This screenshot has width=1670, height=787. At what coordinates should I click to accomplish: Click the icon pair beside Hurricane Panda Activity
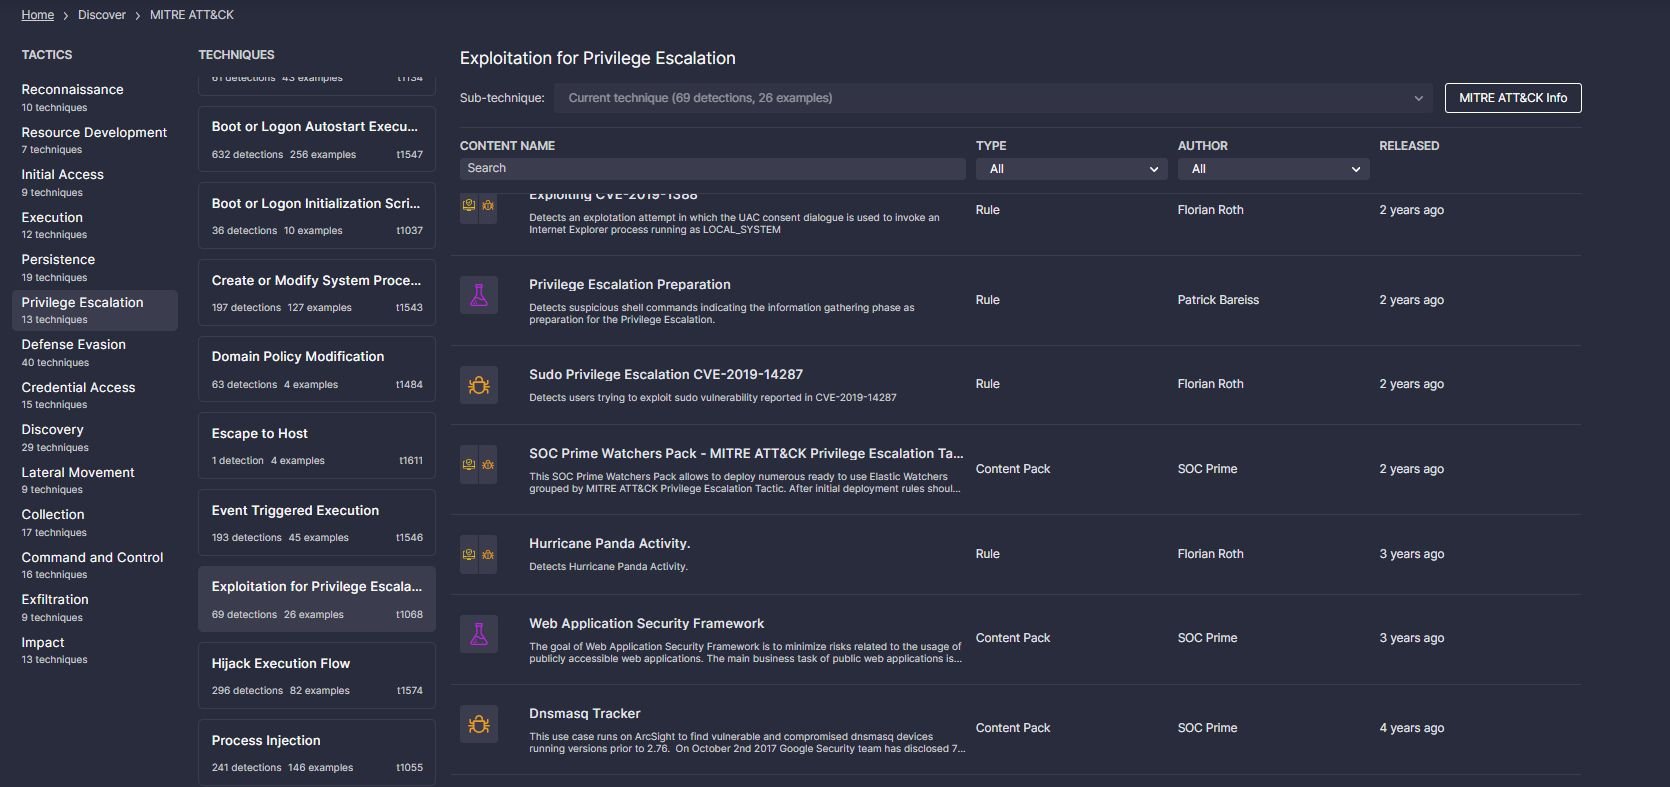[479, 554]
